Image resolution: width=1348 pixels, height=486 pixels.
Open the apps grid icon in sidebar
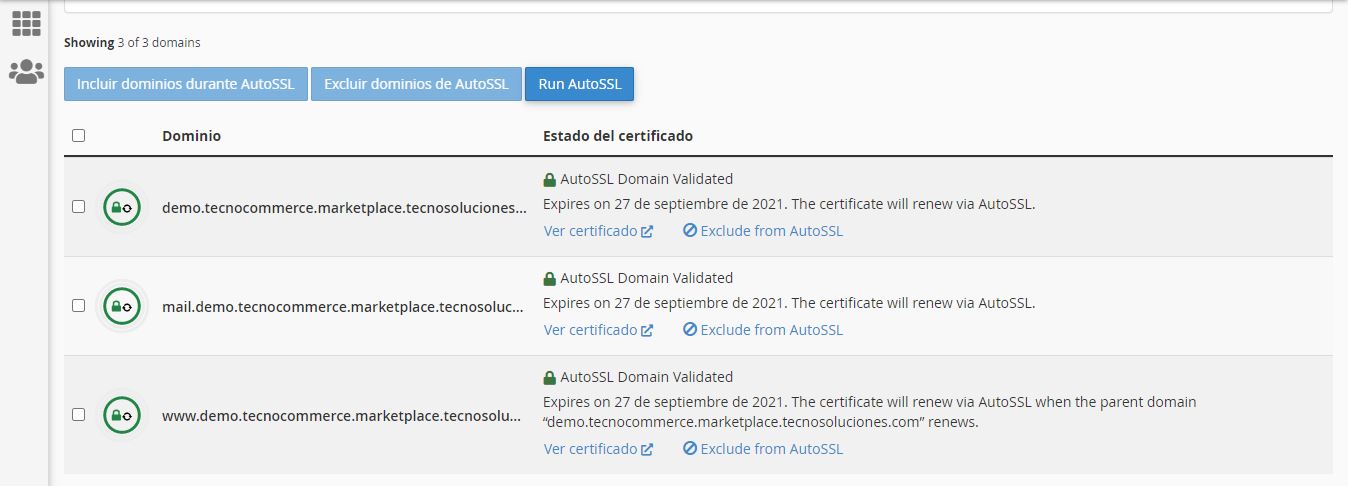(x=26, y=23)
